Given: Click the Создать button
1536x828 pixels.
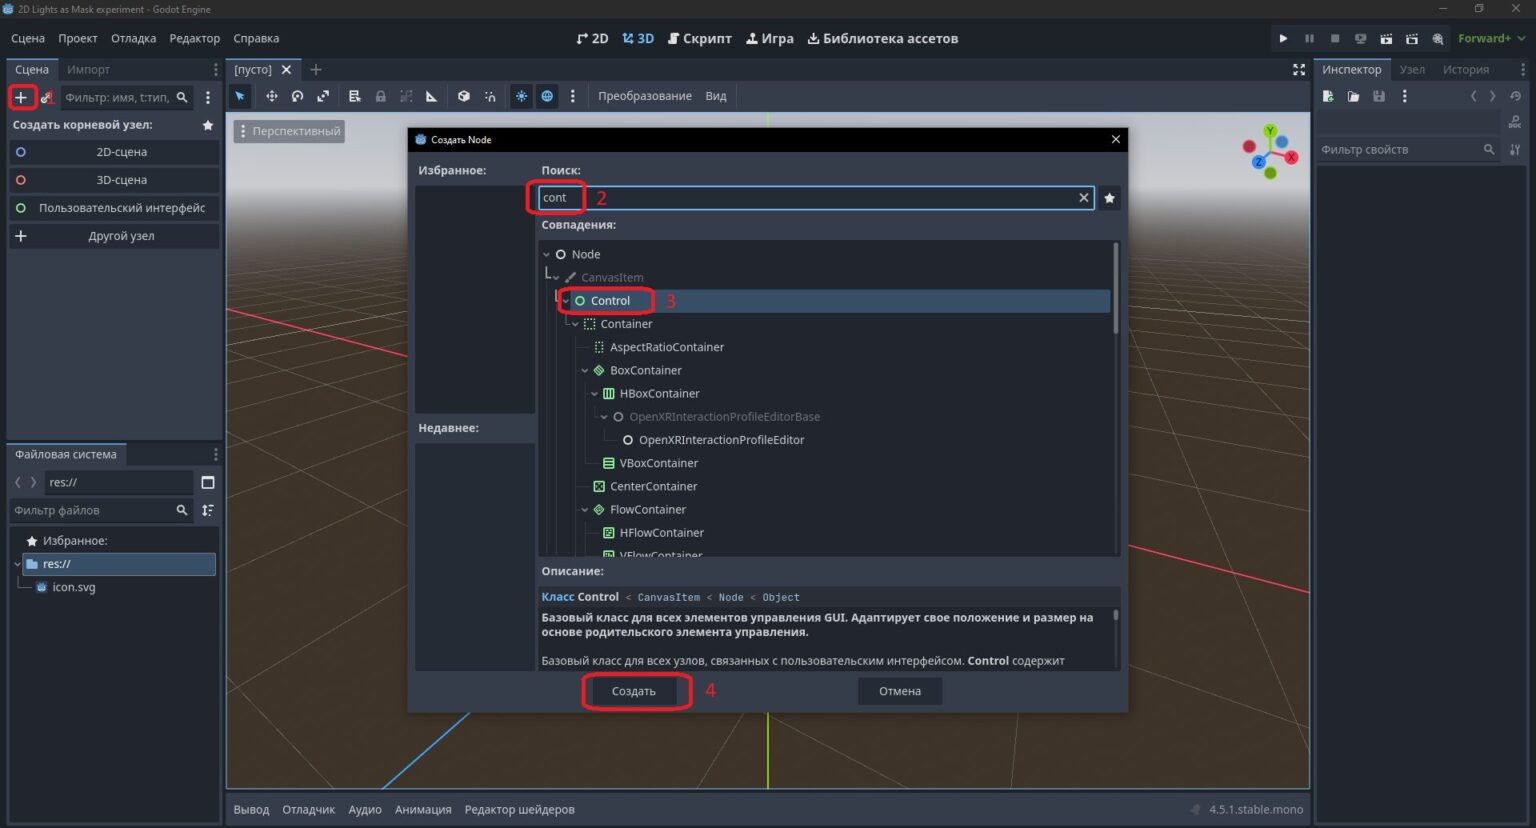Looking at the screenshot, I should tap(634, 691).
